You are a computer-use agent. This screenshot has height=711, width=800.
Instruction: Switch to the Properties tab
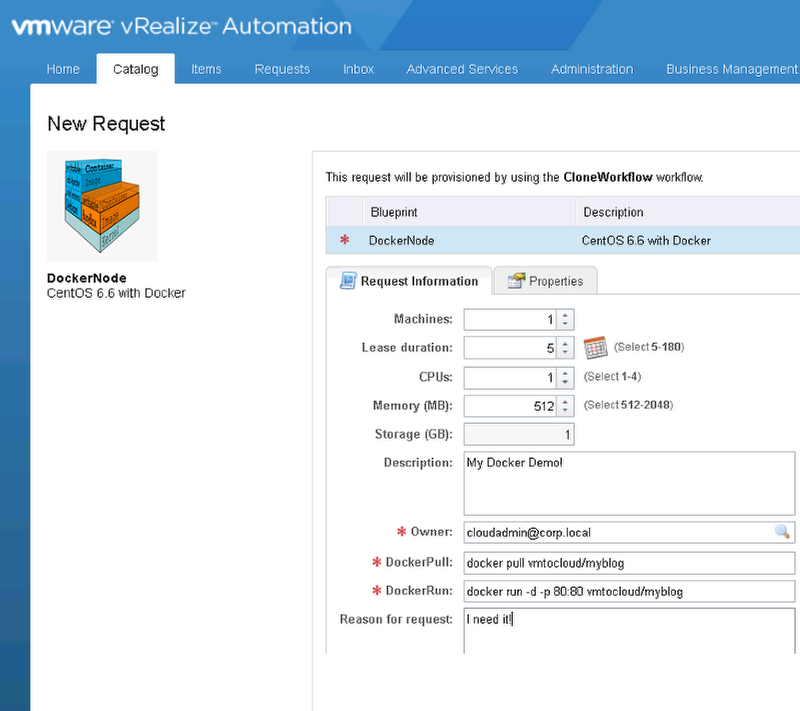[x=545, y=281]
